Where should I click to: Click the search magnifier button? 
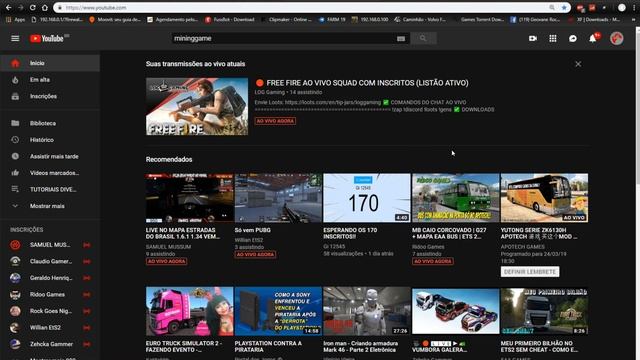(x=423, y=38)
